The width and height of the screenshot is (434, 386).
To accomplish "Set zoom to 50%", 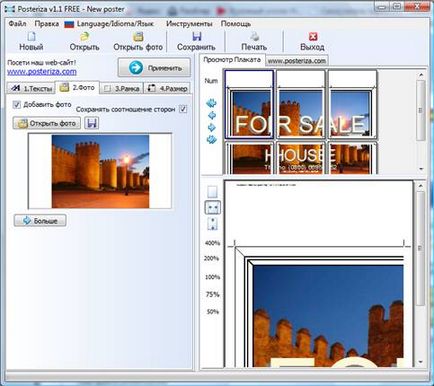I will [212, 312].
